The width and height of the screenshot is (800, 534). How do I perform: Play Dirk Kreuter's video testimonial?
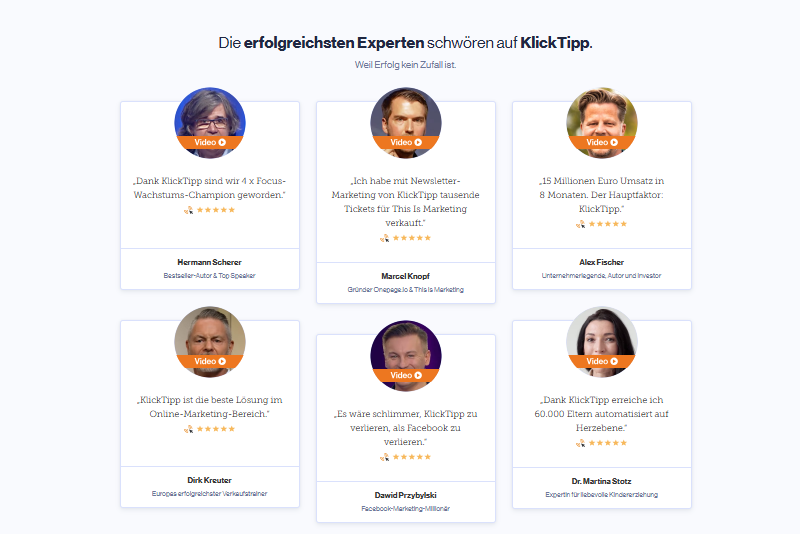(210, 361)
